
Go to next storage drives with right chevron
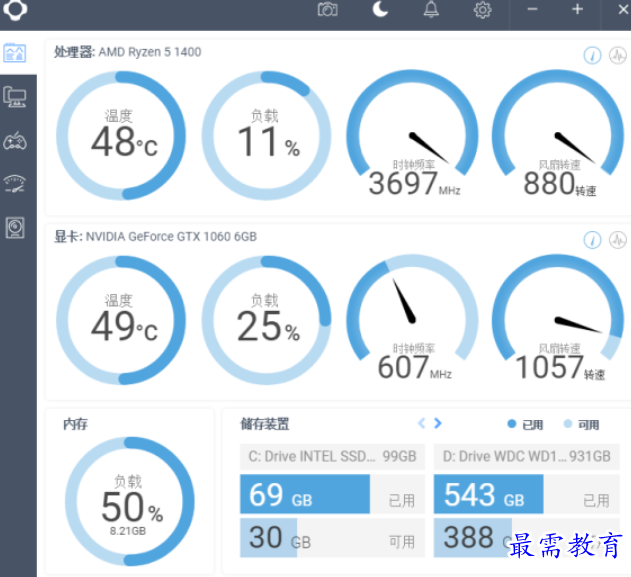[438, 423]
